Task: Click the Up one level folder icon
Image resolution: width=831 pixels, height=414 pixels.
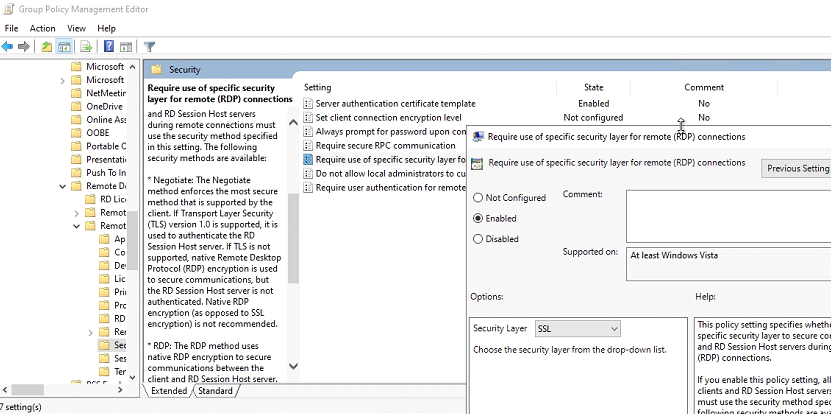Action: (46, 46)
